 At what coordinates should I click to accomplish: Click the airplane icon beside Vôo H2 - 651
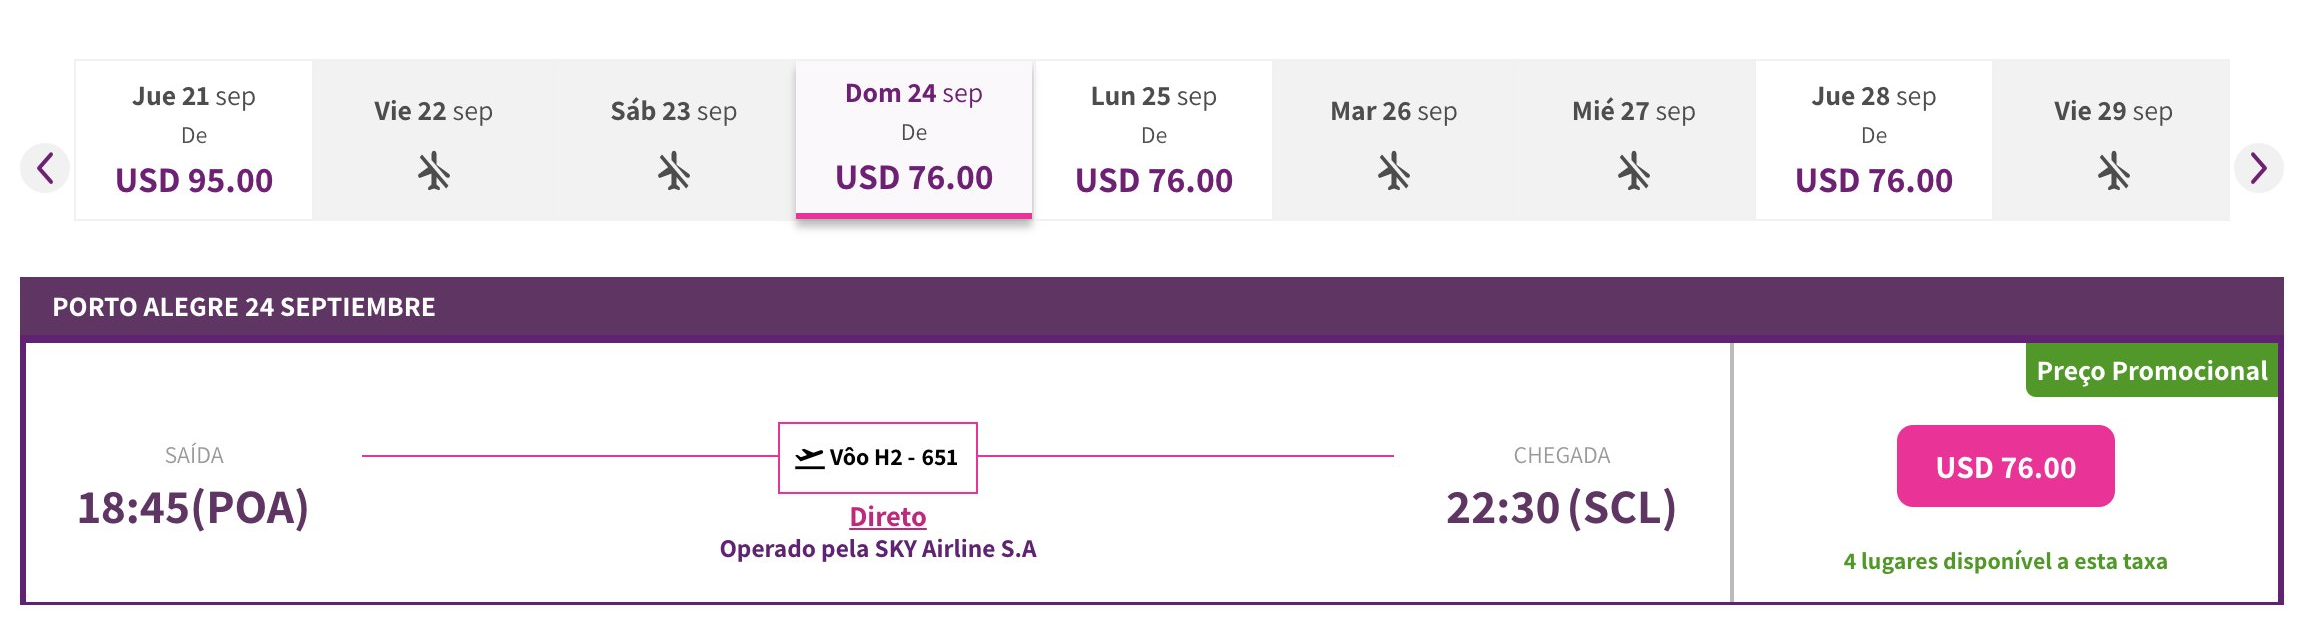tap(809, 458)
